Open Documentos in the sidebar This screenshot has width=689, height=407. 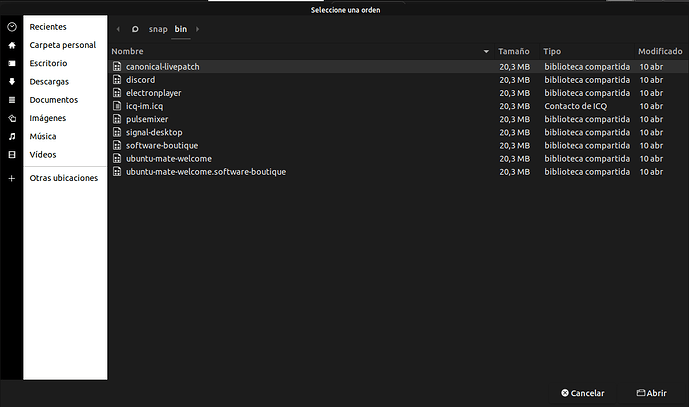(54, 100)
